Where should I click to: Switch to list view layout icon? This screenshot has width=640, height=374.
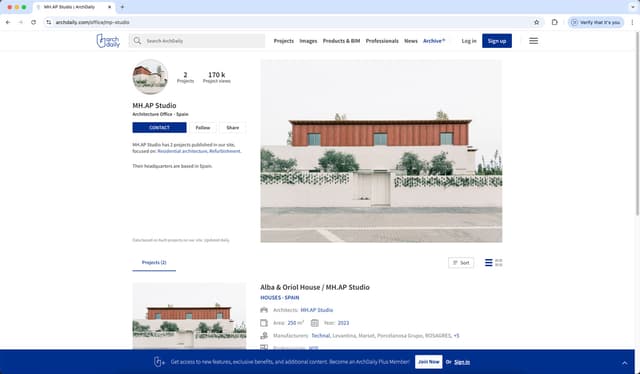(489, 263)
